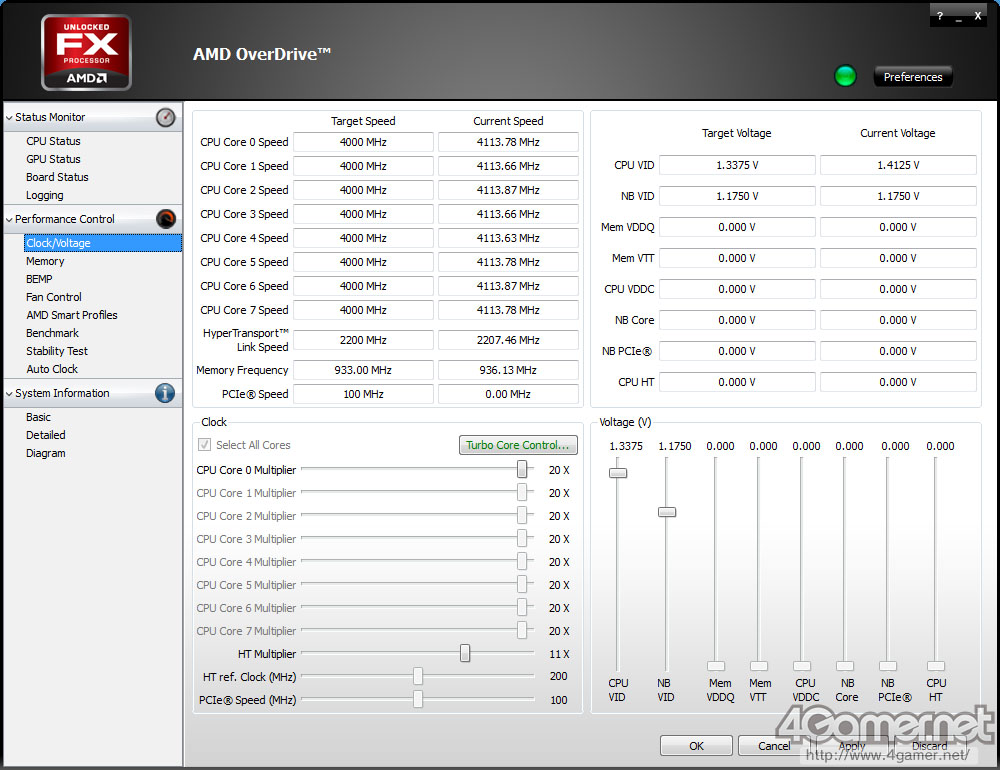Click the green status indicator light
This screenshot has width=1000, height=770.
(845, 76)
